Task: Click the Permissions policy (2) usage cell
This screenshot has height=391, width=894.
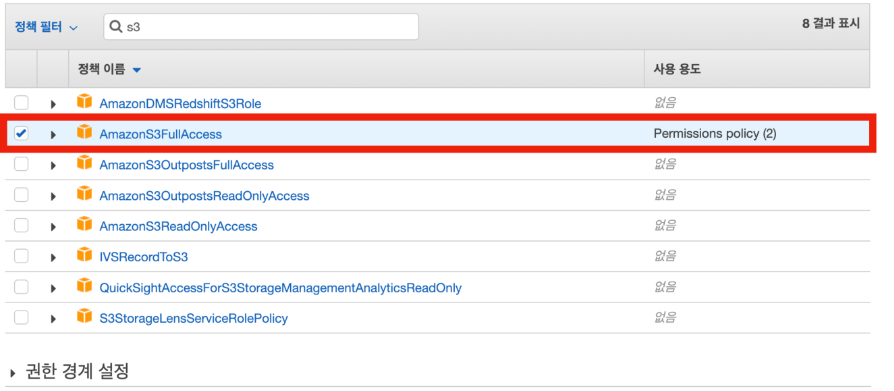Action: (715, 134)
